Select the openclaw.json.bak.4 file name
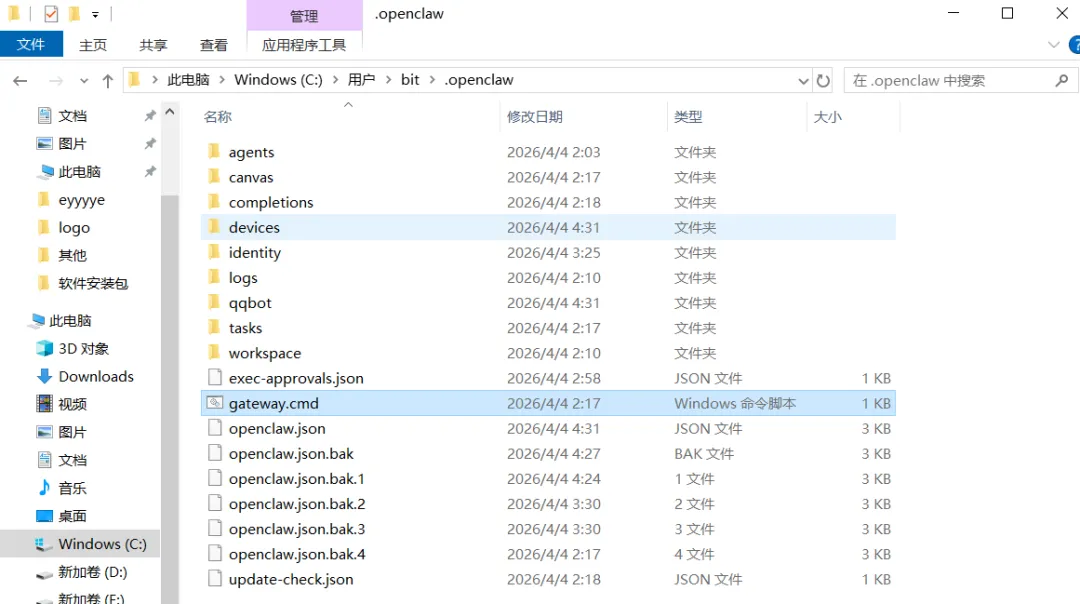This screenshot has width=1080, height=604. pyautogui.click(x=296, y=554)
